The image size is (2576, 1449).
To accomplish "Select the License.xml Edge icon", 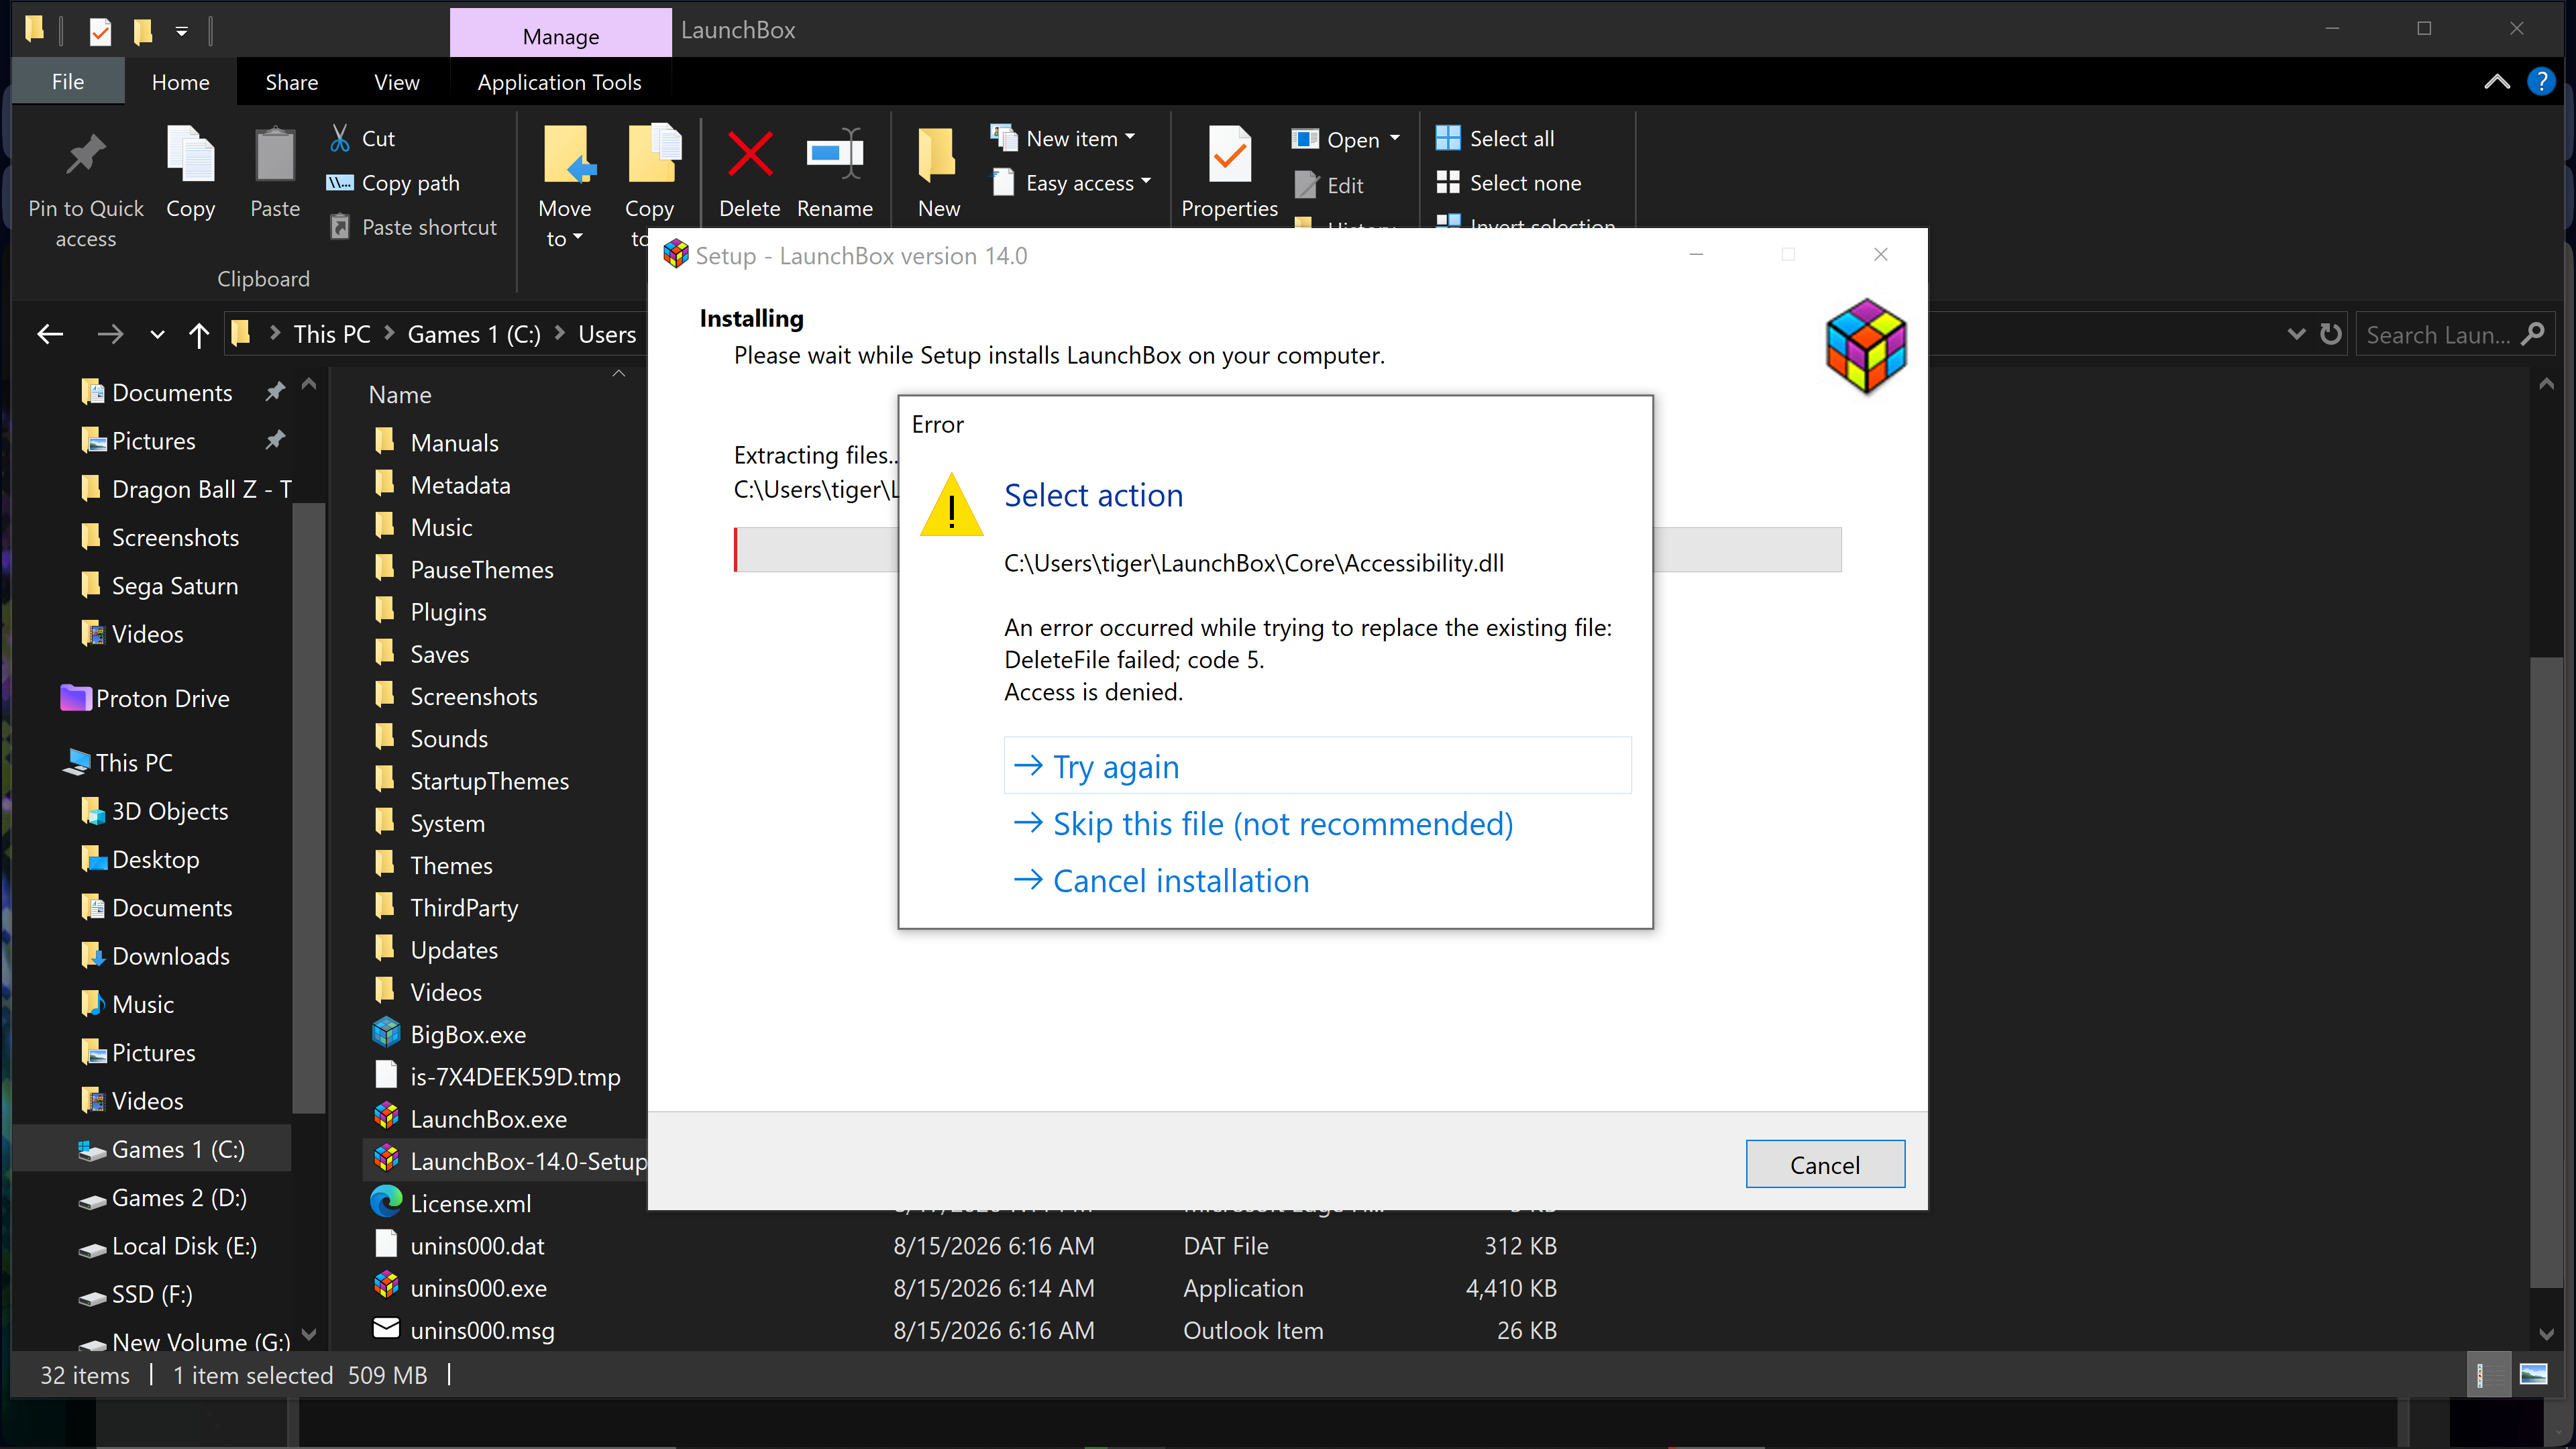I will [386, 1202].
